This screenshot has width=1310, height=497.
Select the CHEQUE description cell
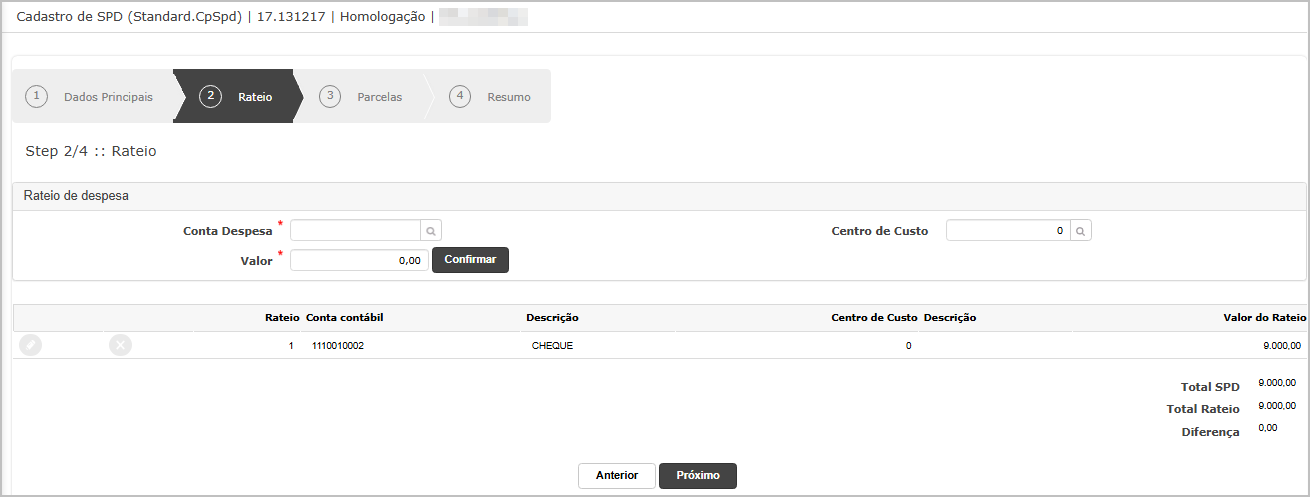click(x=552, y=346)
